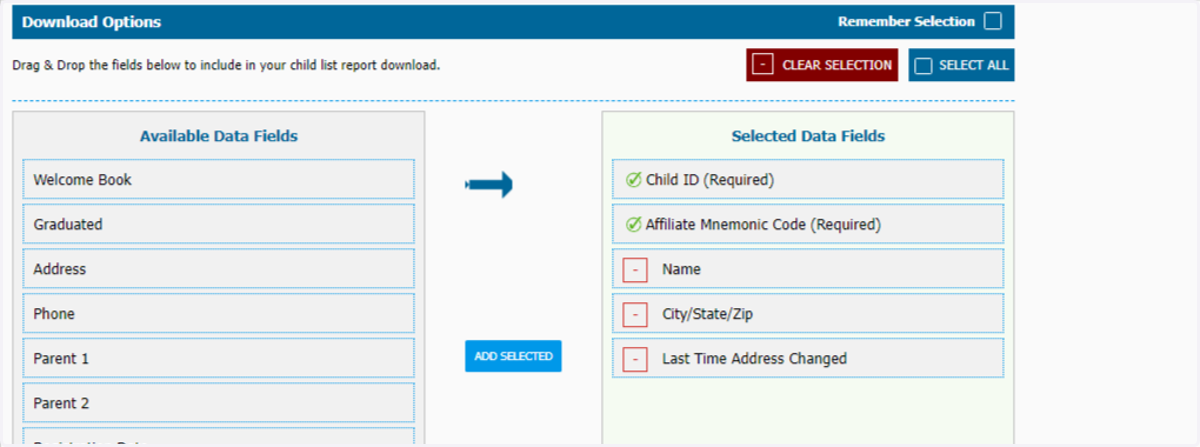Click the Add Selected button
Screen dimensions: 1200x447
coord(513,356)
